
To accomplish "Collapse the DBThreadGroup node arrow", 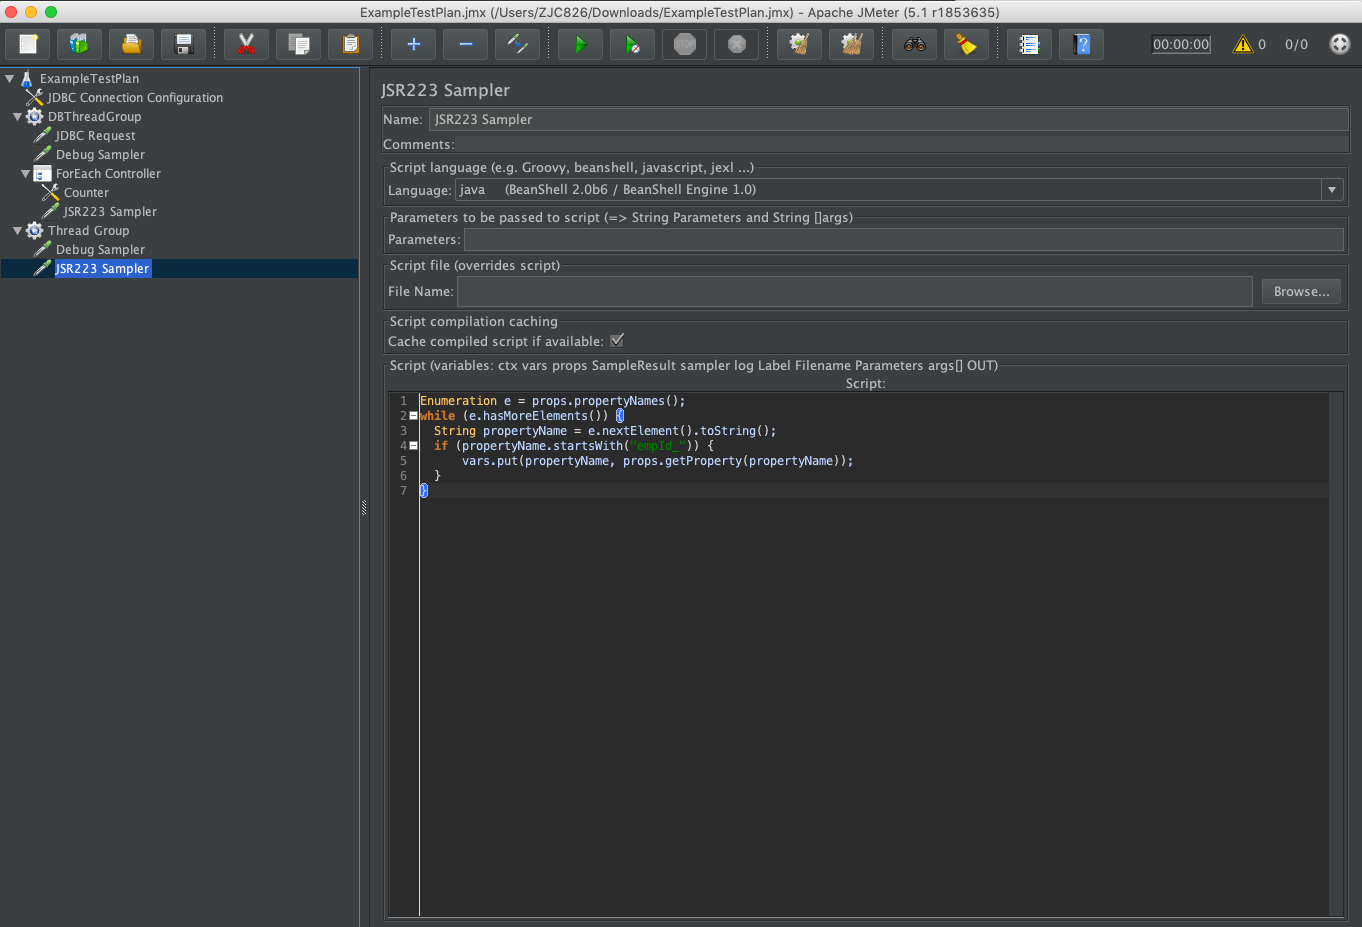I will (x=17, y=116).
